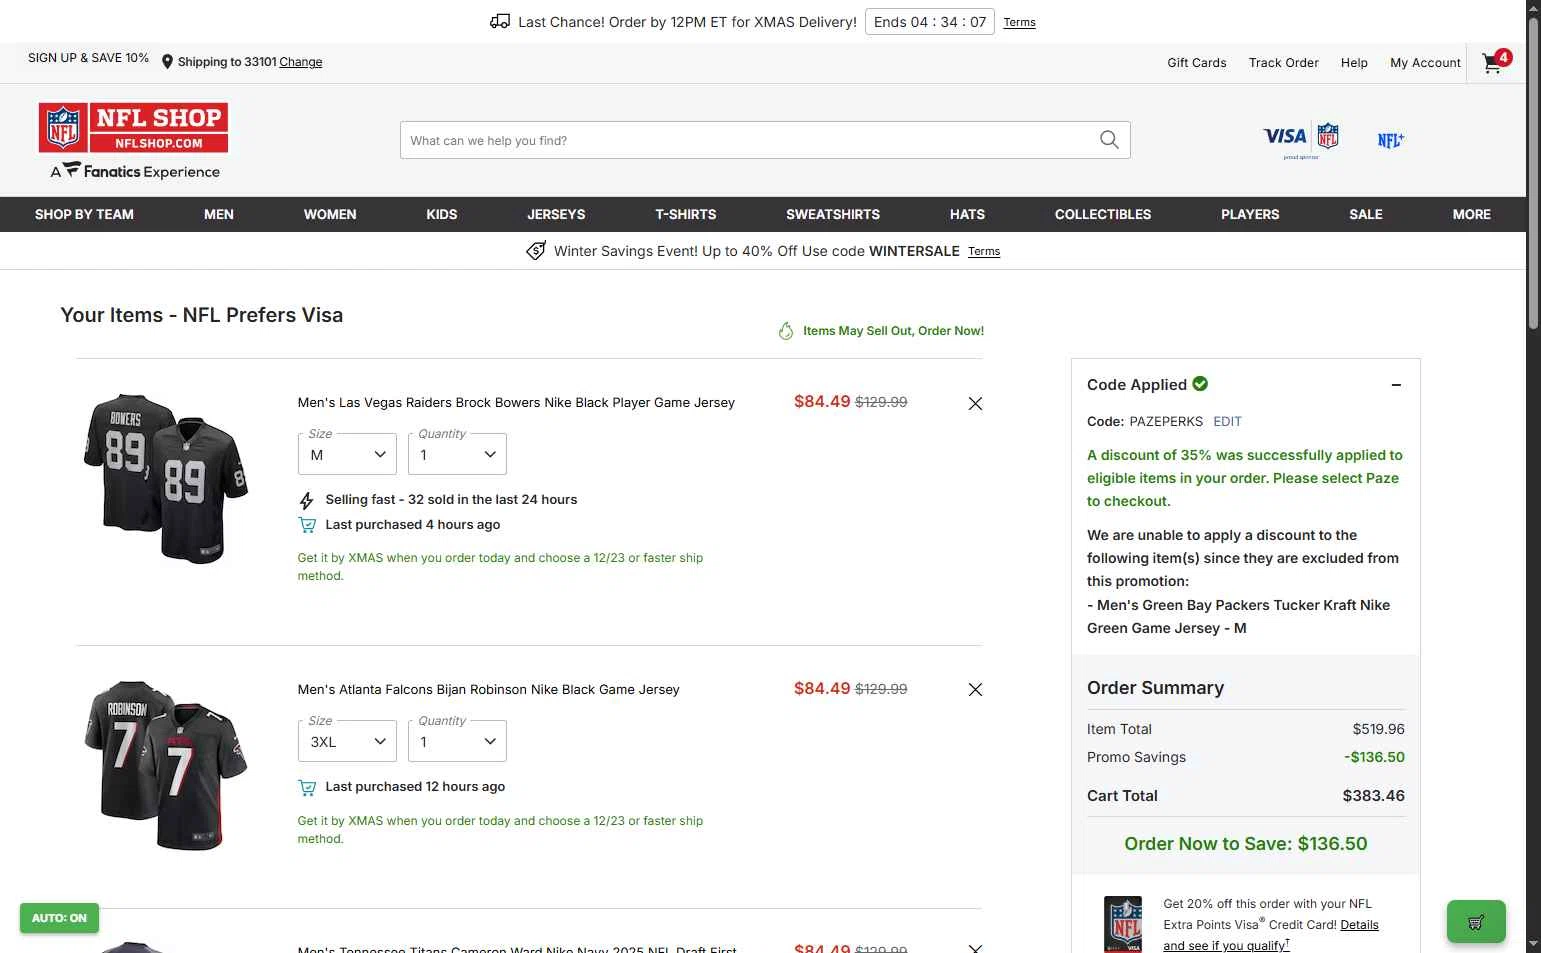Open My Account
The image size is (1541, 953).
[1425, 62]
